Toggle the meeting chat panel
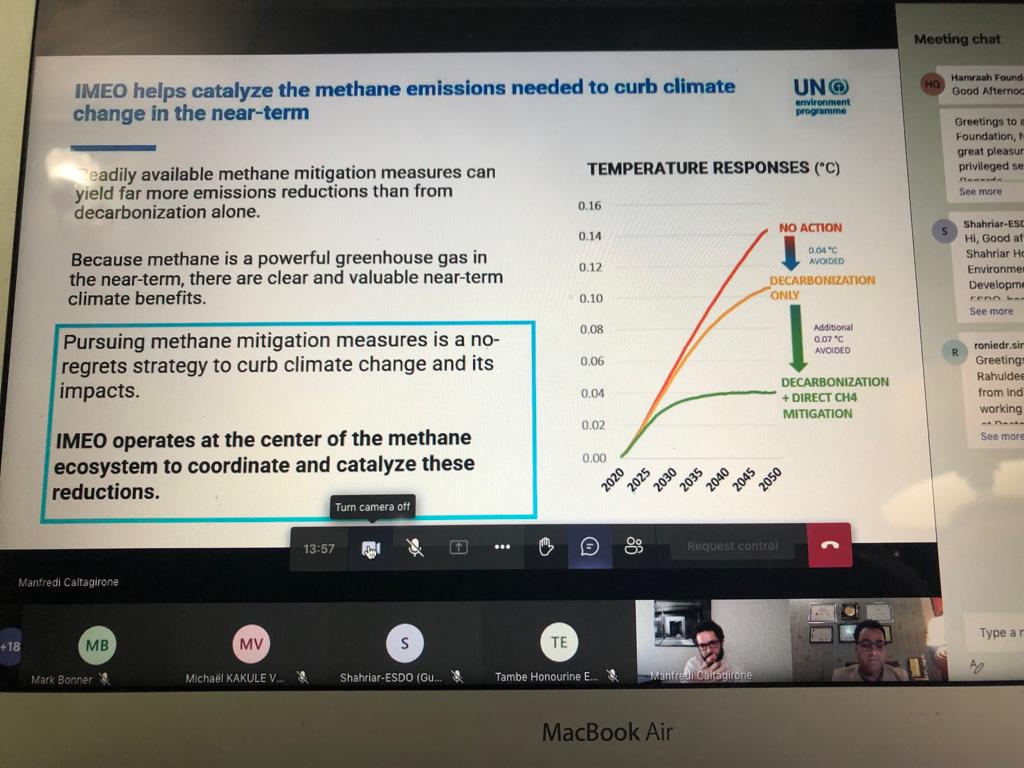Image resolution: width=1024 pixels, height=768 pixels. 590,546
